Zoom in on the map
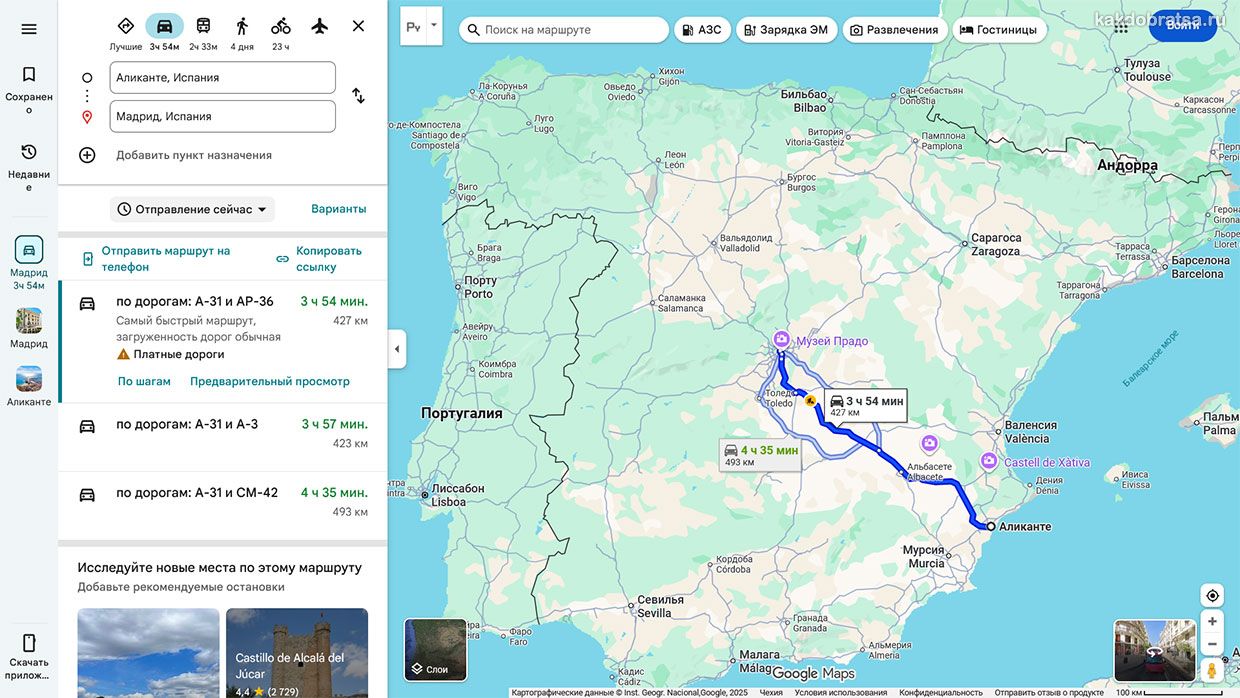This screenshot has height=698, width=1240. pyautogui.click(x=1212, y=621)
